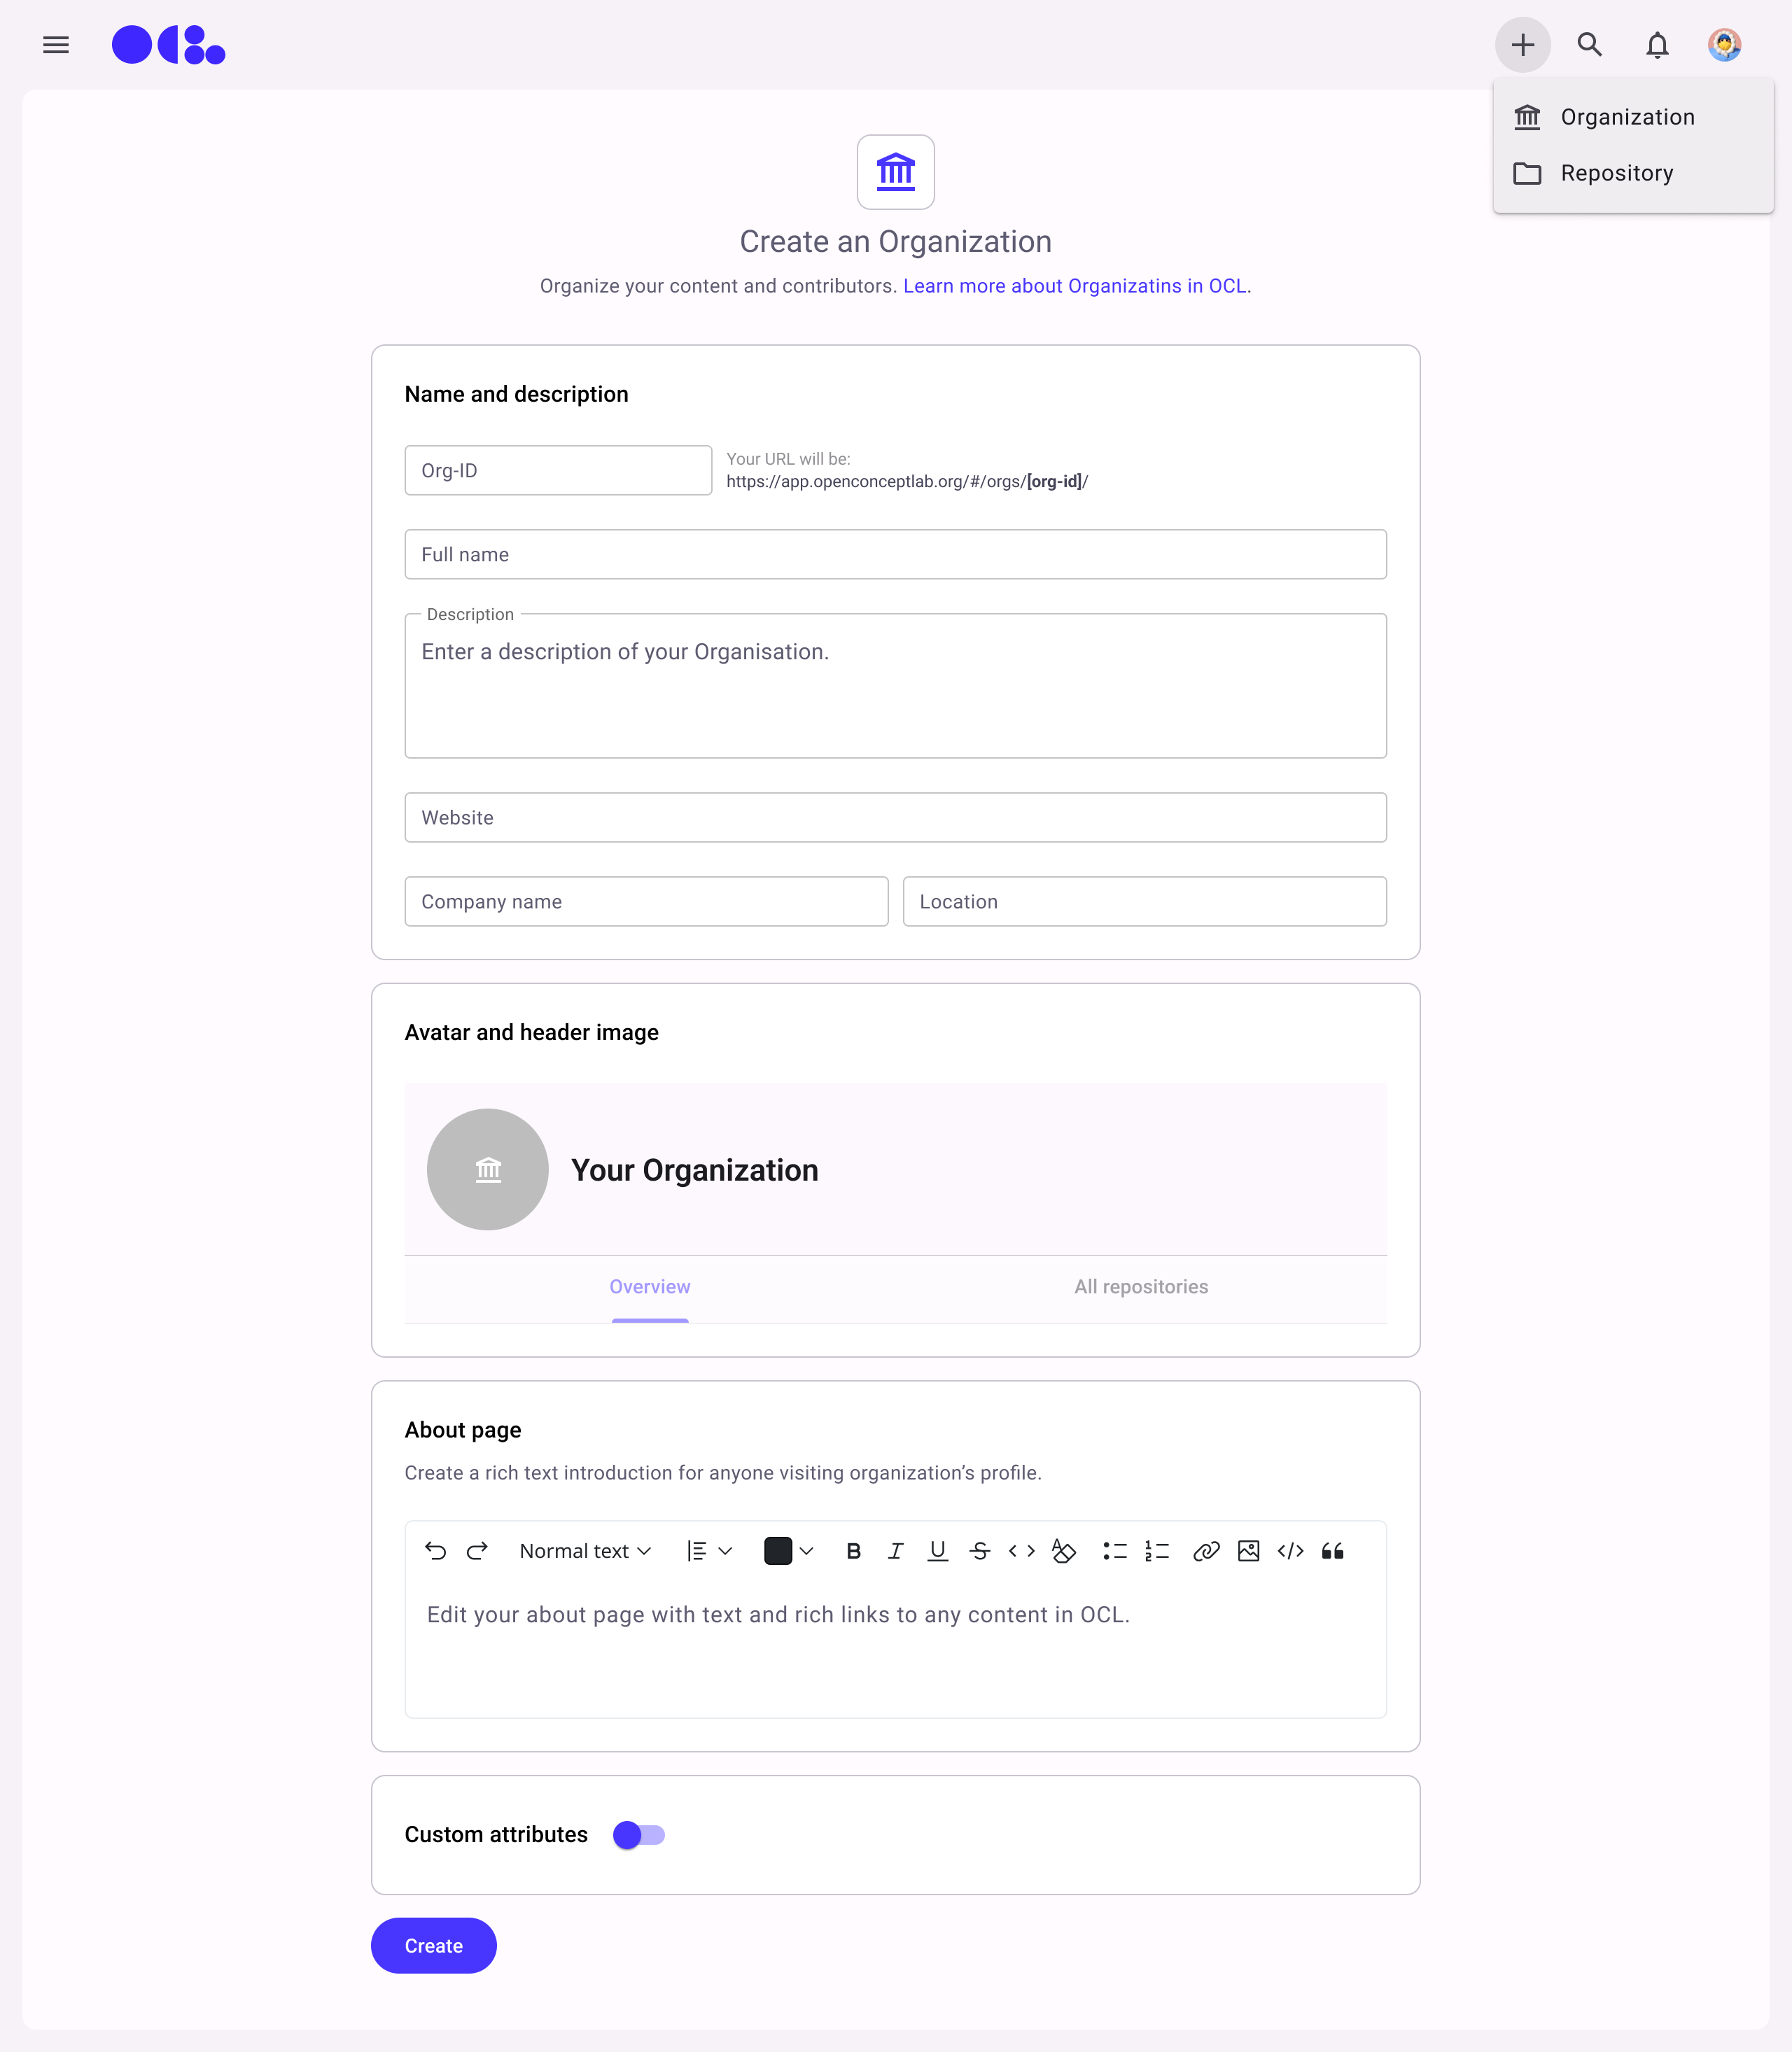Open Learn more about Organizations link

1074,286
